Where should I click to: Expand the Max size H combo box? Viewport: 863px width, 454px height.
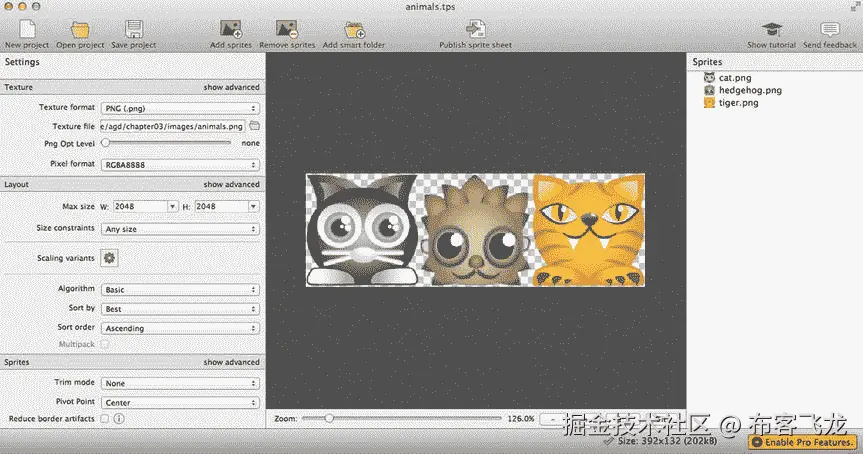pyautogui.click(x=253, y=206)
